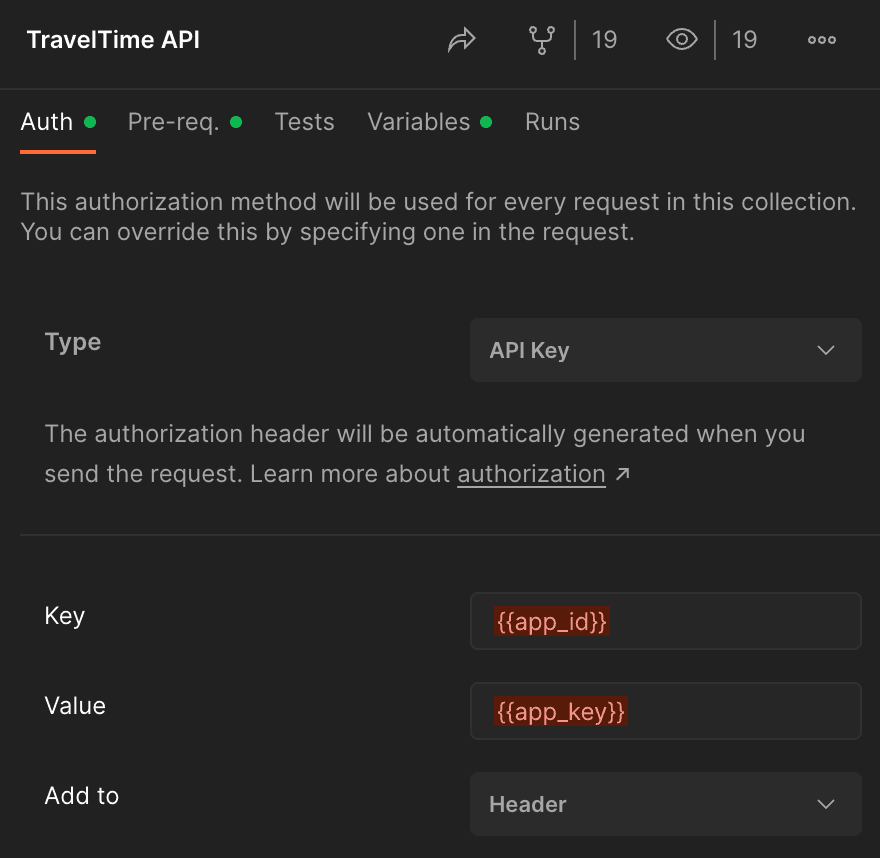This screenshot has height=858, width=880.
Task: Open the Type dropdown showing API Key
Action: [x=666, y=350]
